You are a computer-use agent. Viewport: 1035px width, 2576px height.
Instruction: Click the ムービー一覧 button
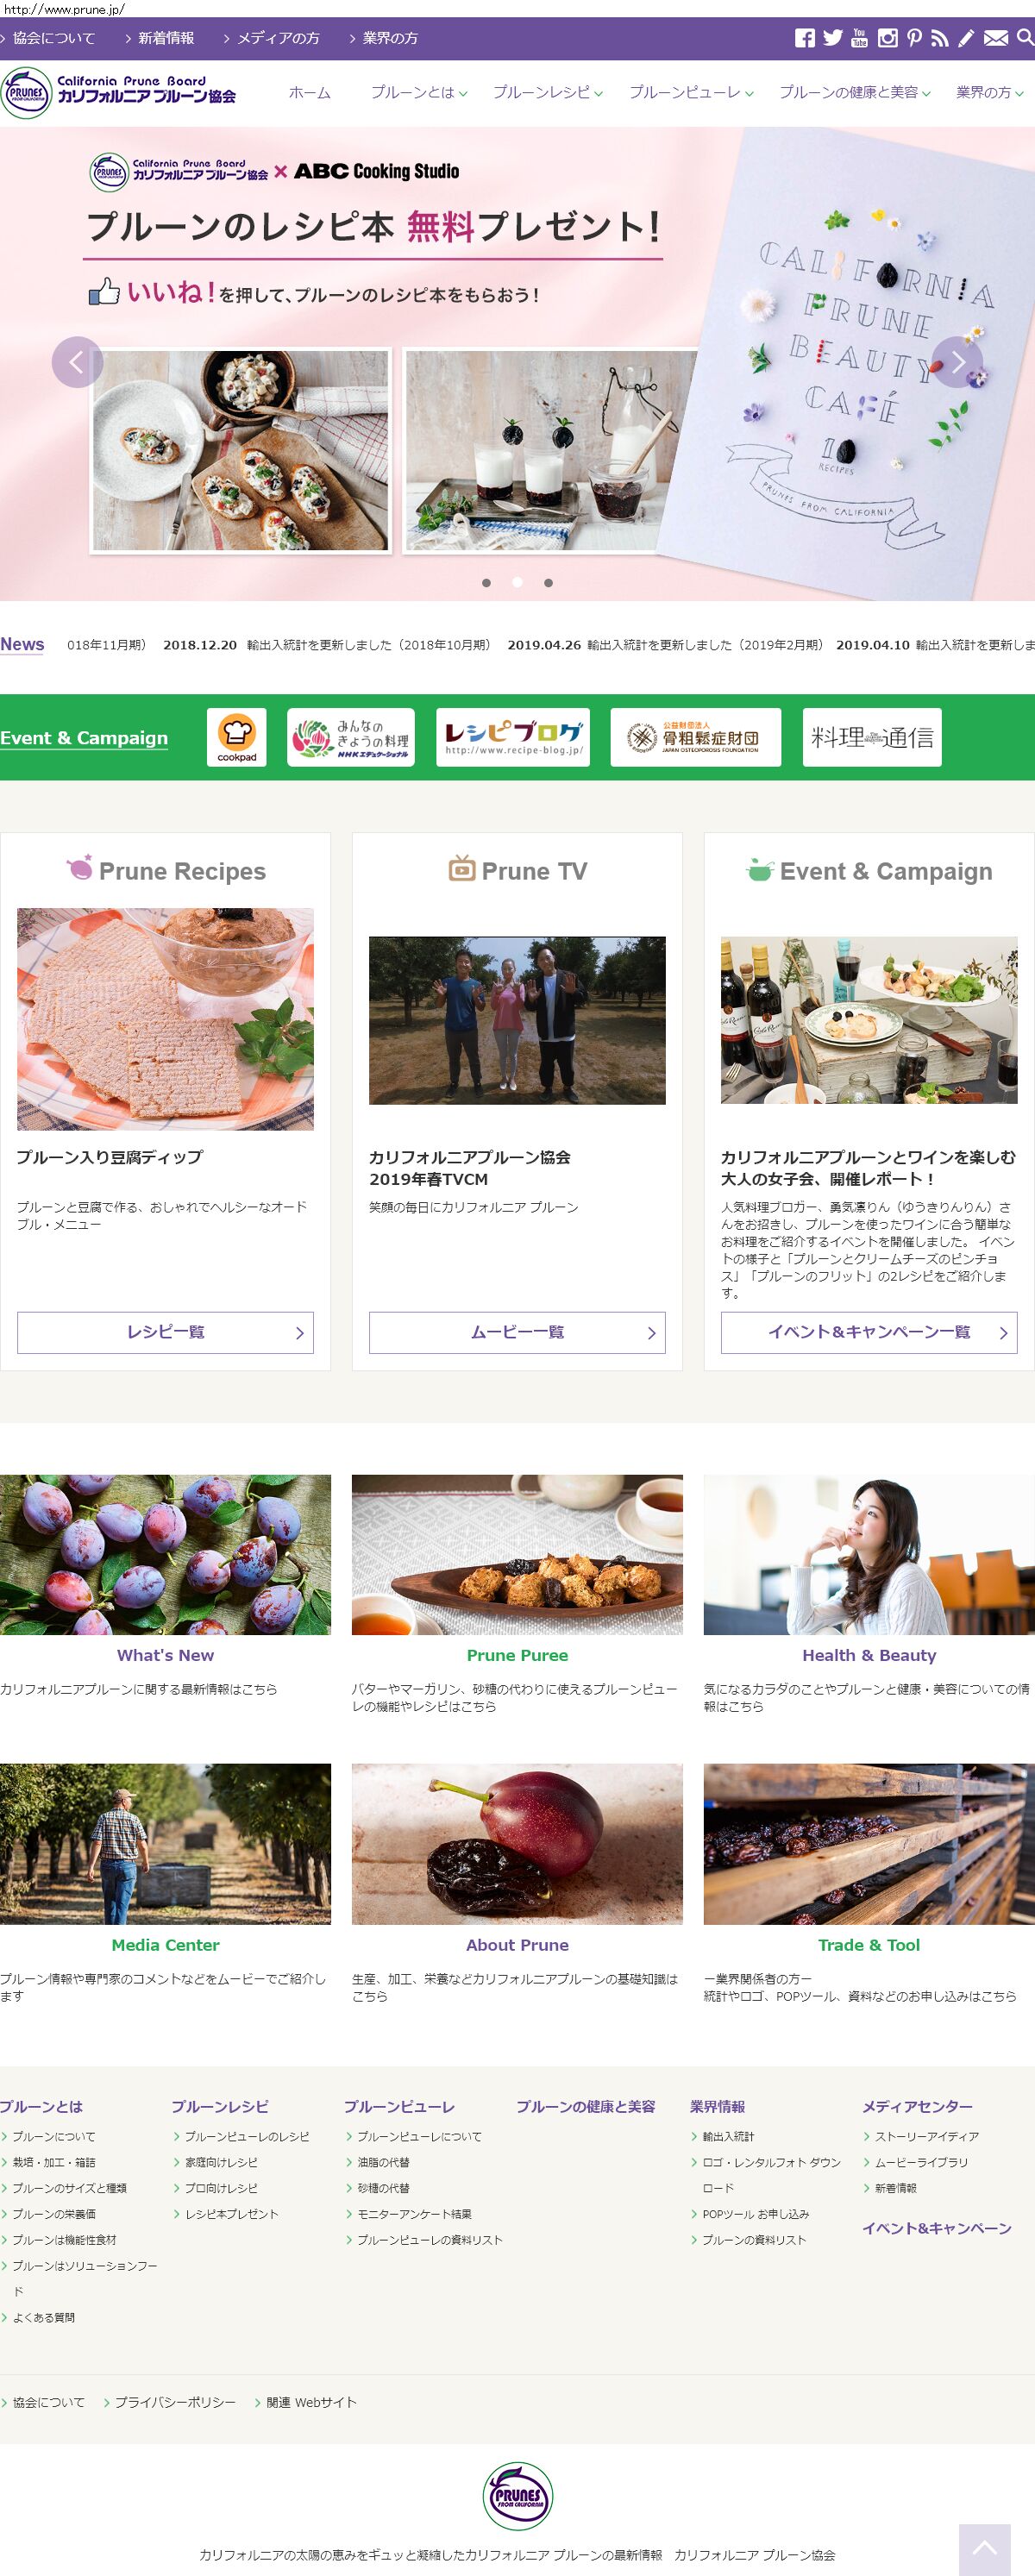pos(517,1332)
